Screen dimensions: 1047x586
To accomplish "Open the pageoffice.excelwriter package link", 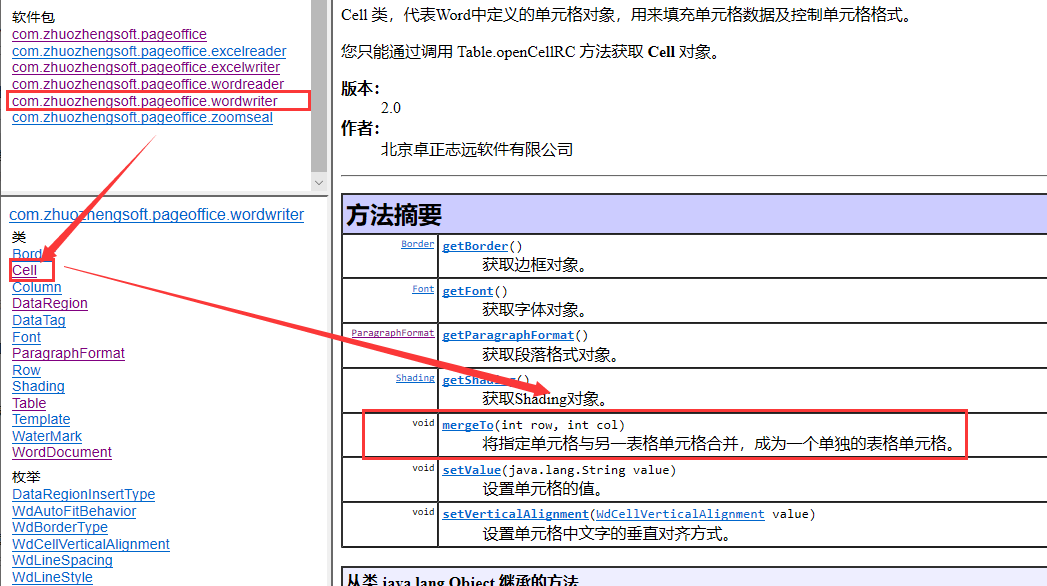I will click(x=146, y=67).
